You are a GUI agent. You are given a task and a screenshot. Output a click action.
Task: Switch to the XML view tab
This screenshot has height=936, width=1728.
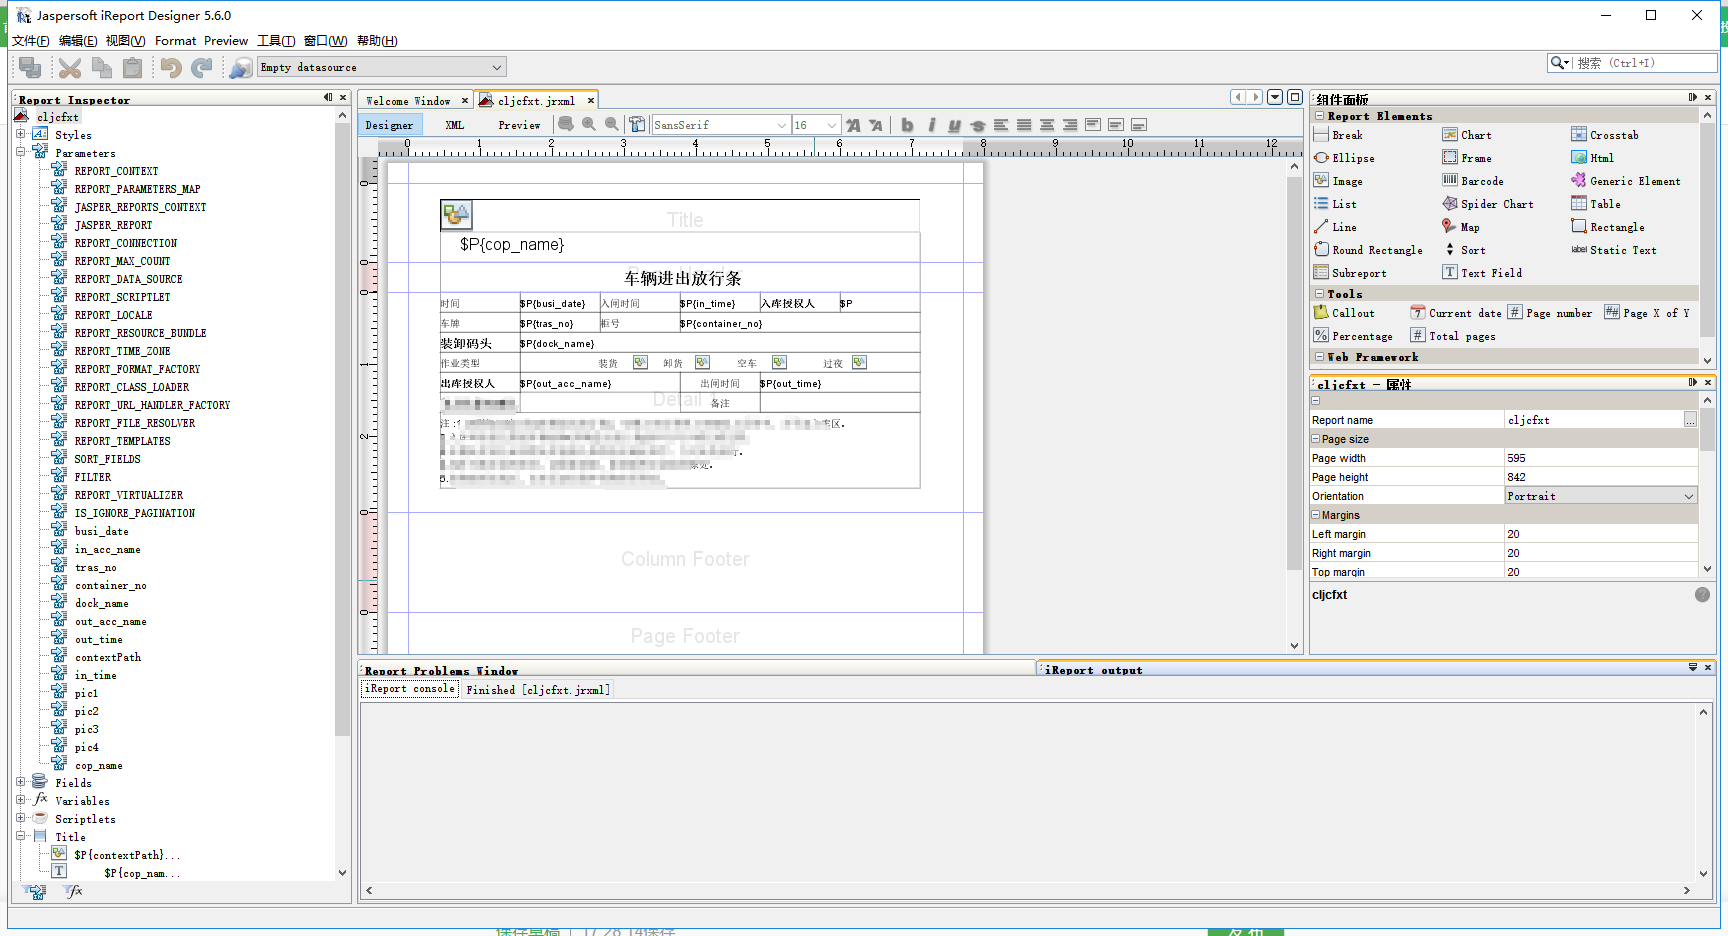tap(455, 125)
